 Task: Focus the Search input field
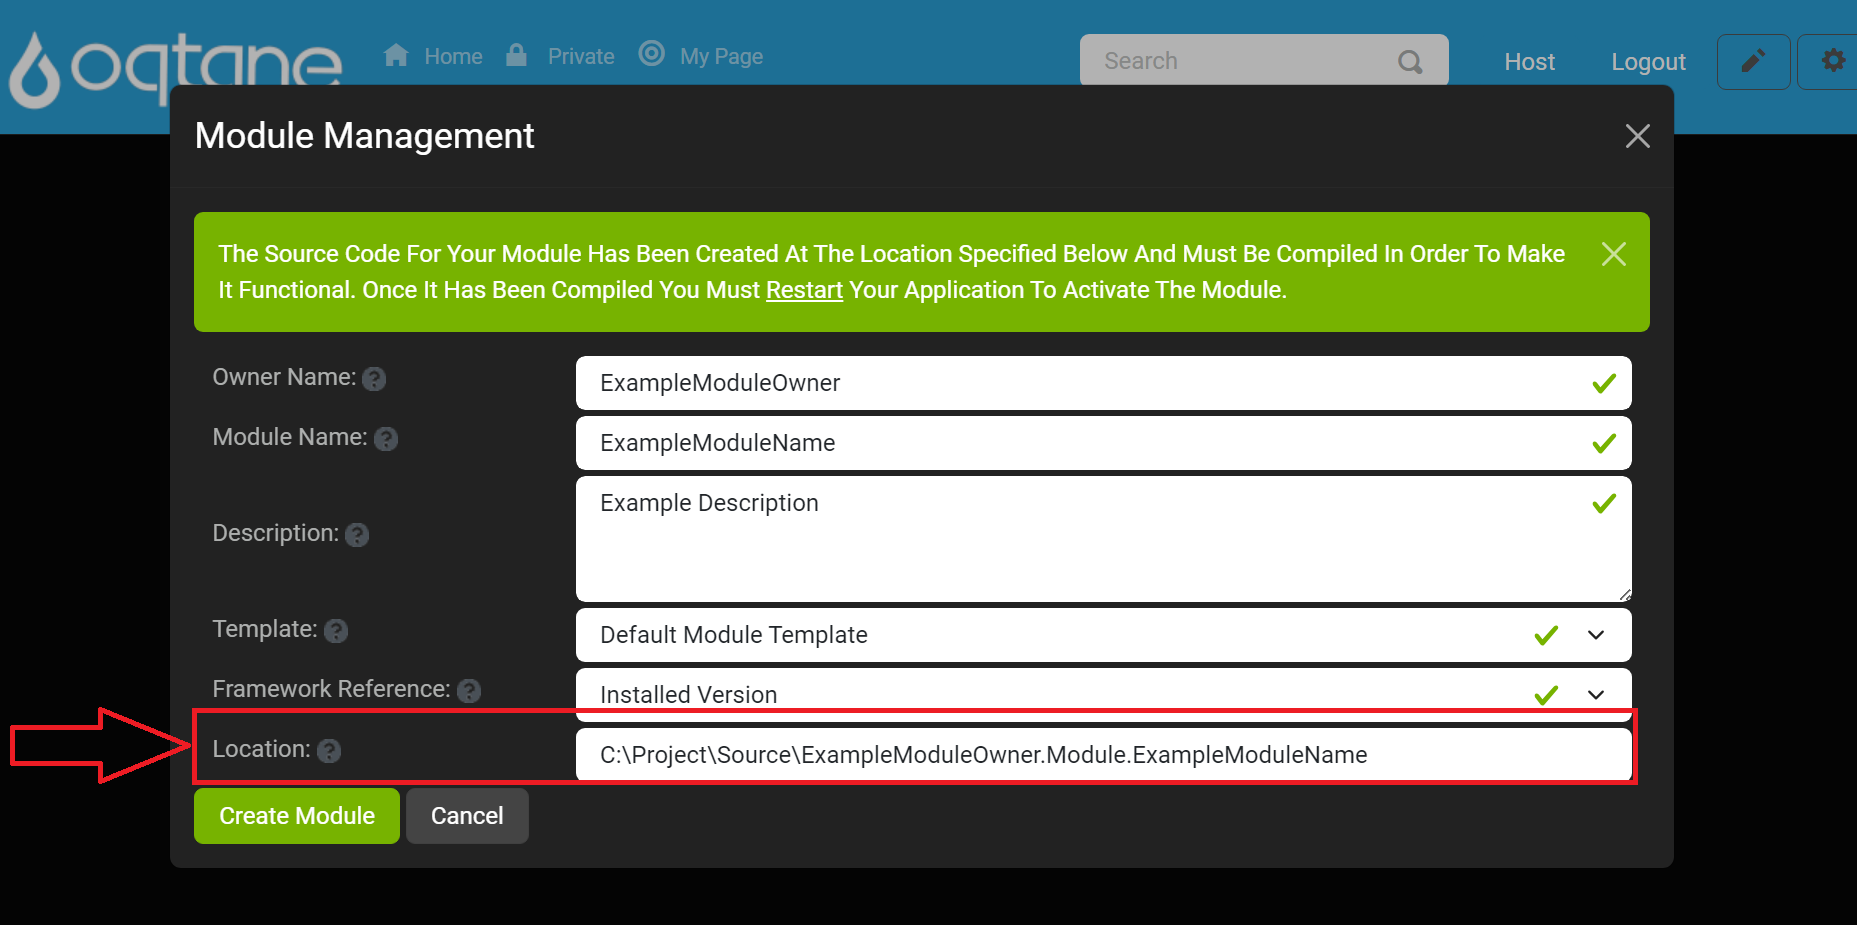[x=1264, y=60]
